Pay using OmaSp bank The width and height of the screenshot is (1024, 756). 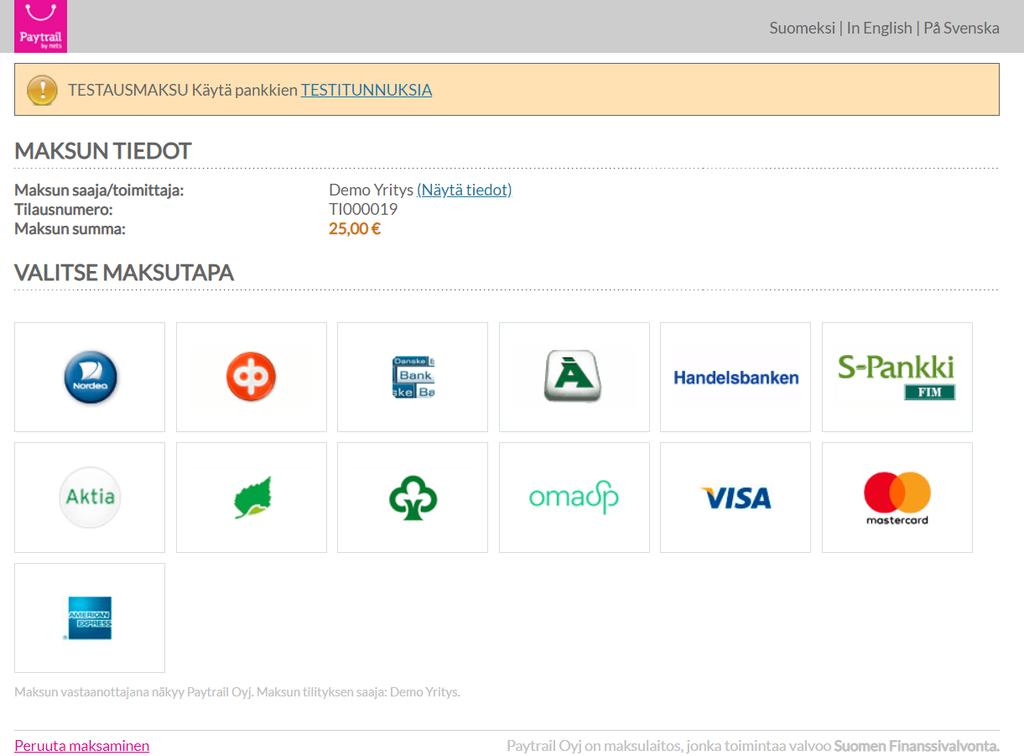click(x=574, y=497)
